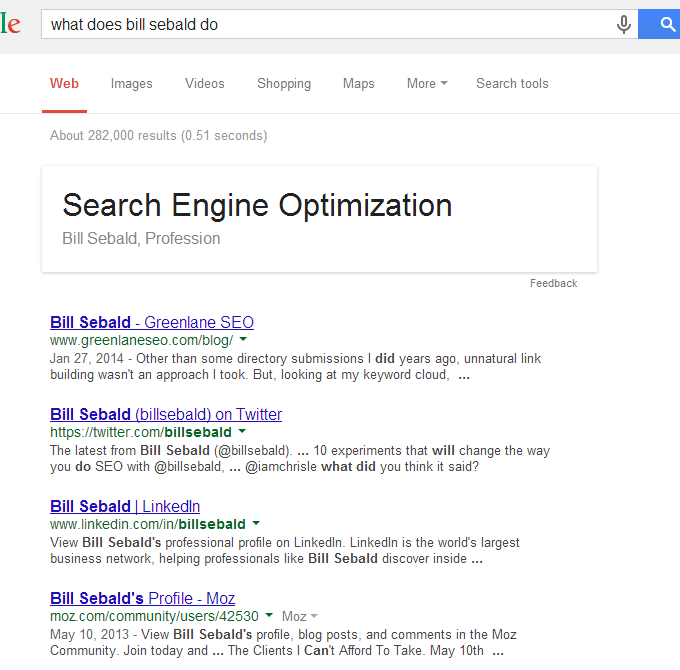Select the Shopping tab
This screenshot has height=670, width=680.
(x=284, y=83)
